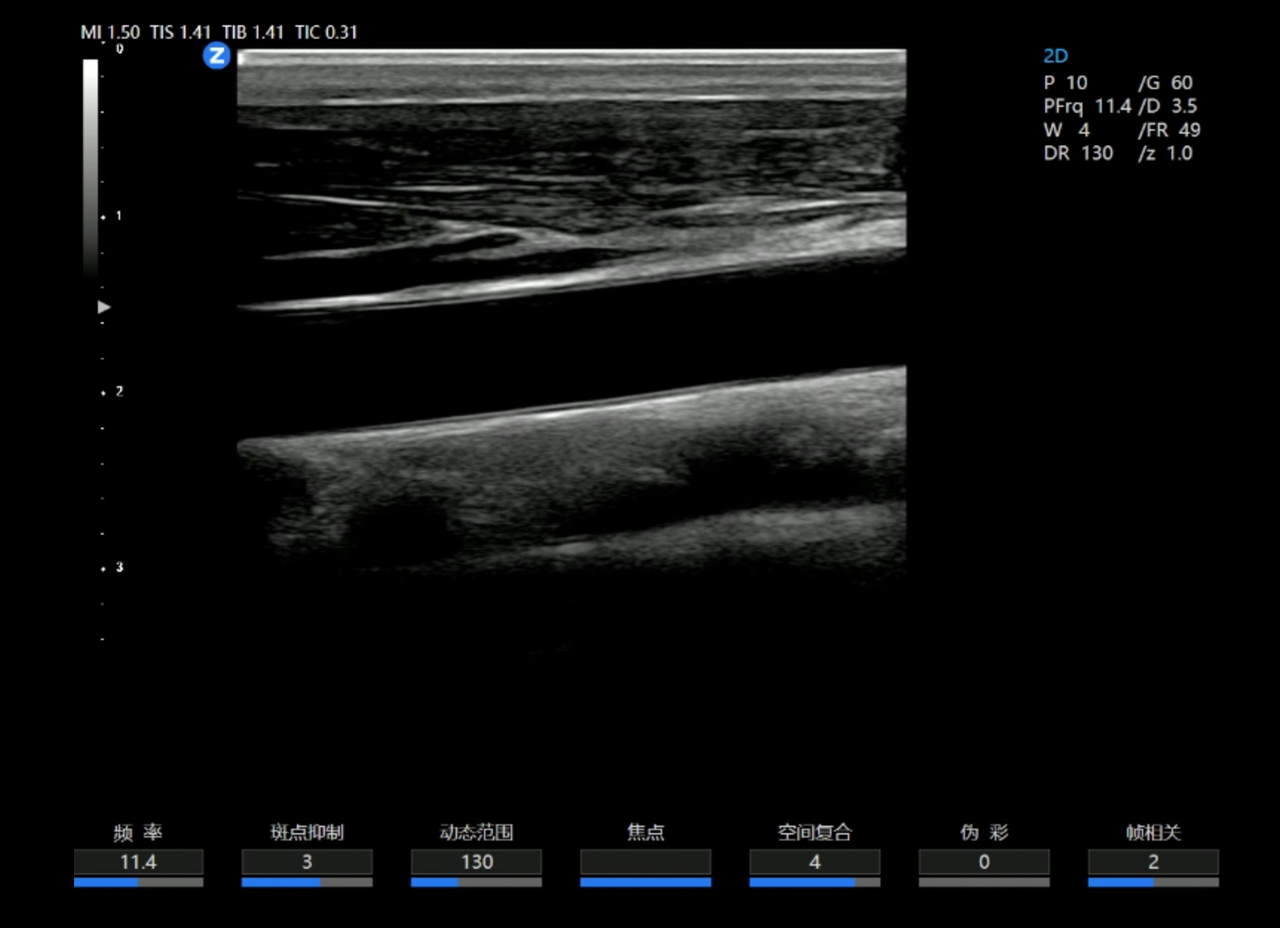This screenshot has height=928, width=1280.
Task: Click the full blue slider under 焦点
Action: [645, 882]
